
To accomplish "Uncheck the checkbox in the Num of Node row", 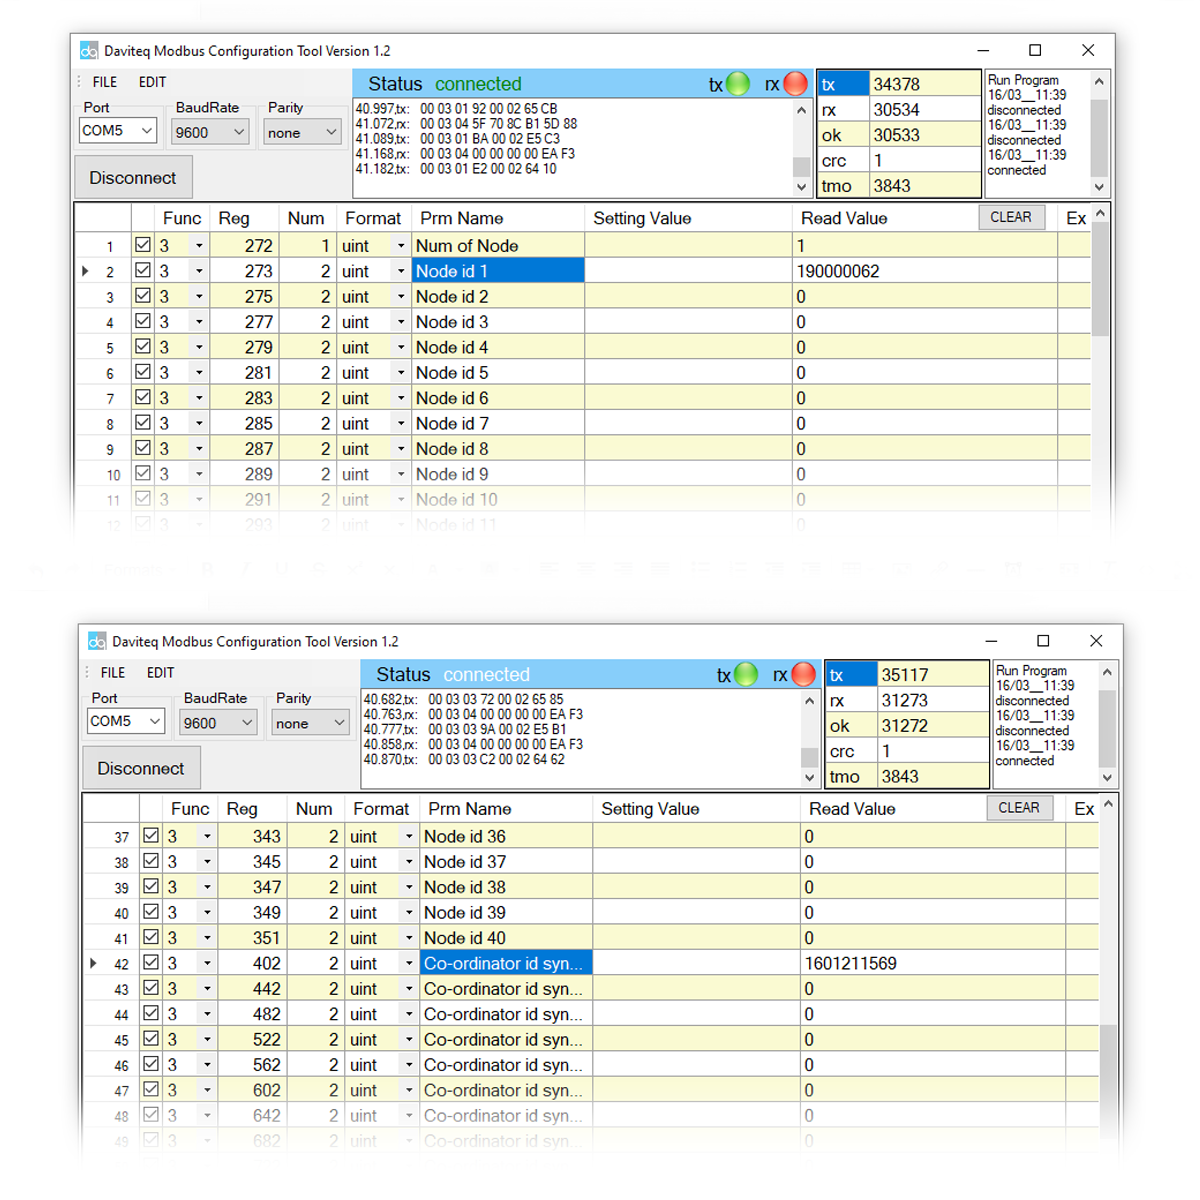I will (x=143, y=245).
